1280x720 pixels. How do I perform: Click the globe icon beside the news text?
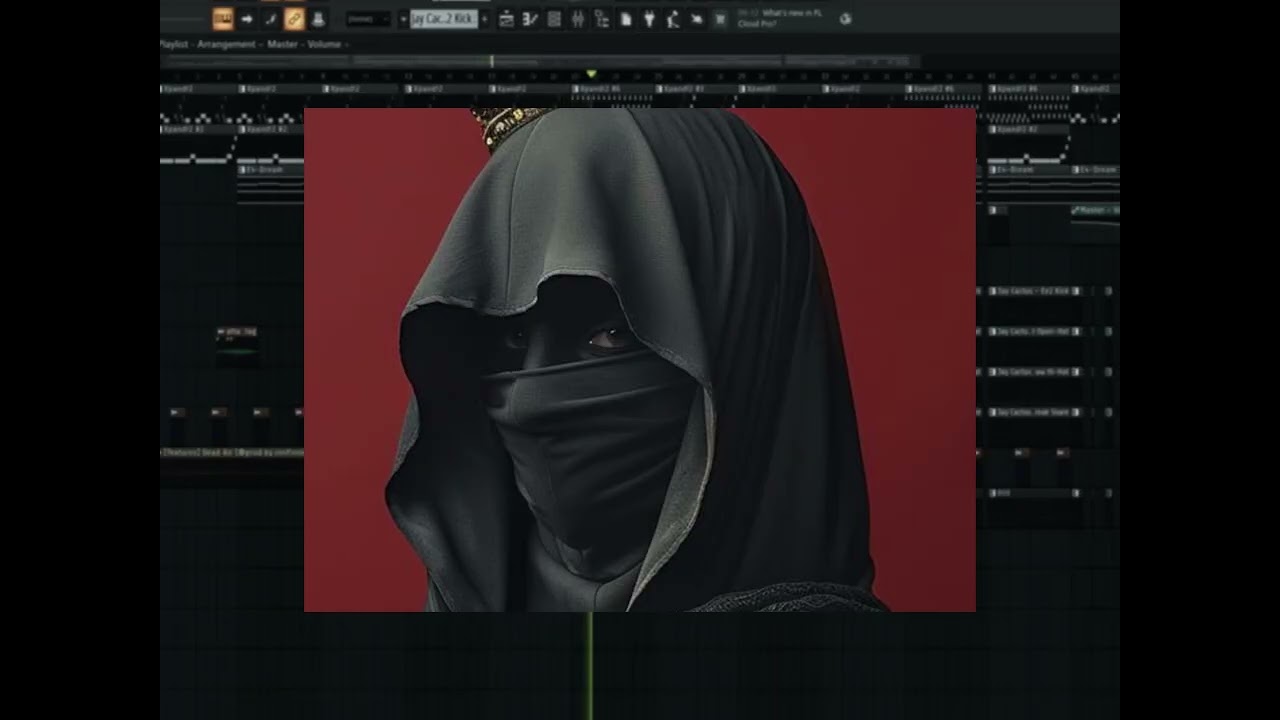click(845, 18)
